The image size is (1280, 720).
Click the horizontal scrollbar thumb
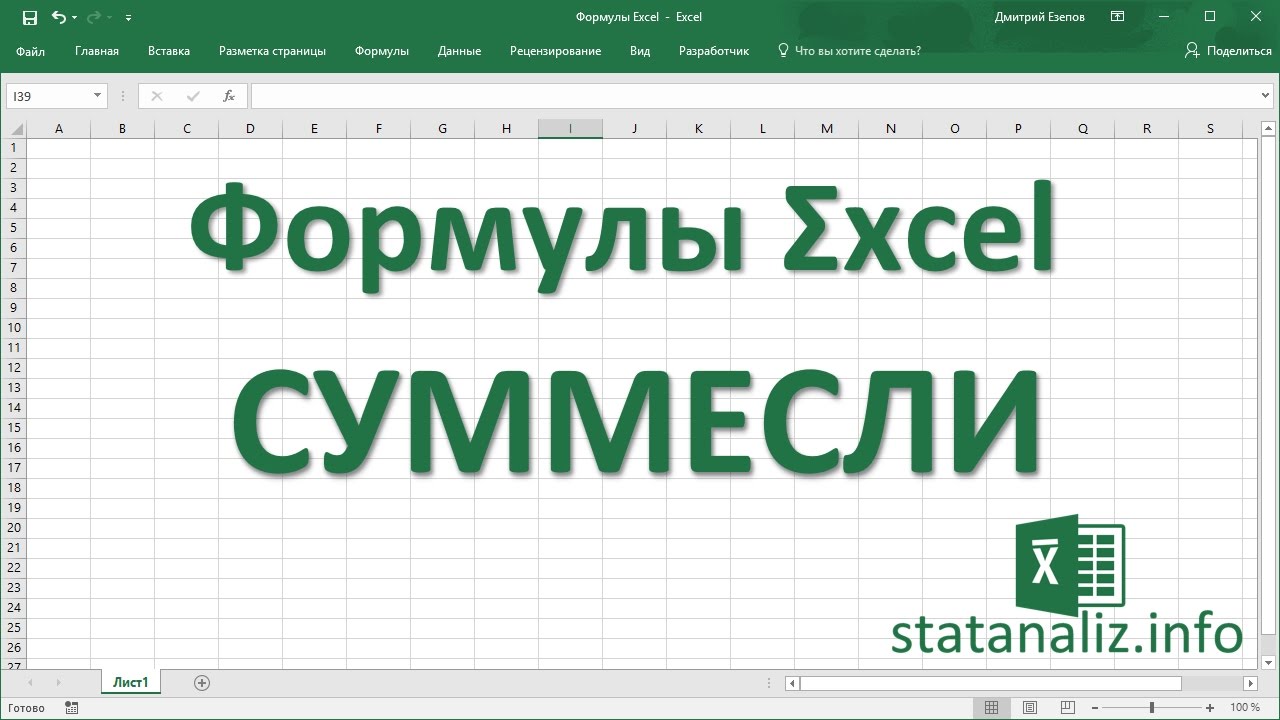click(990, 683)
